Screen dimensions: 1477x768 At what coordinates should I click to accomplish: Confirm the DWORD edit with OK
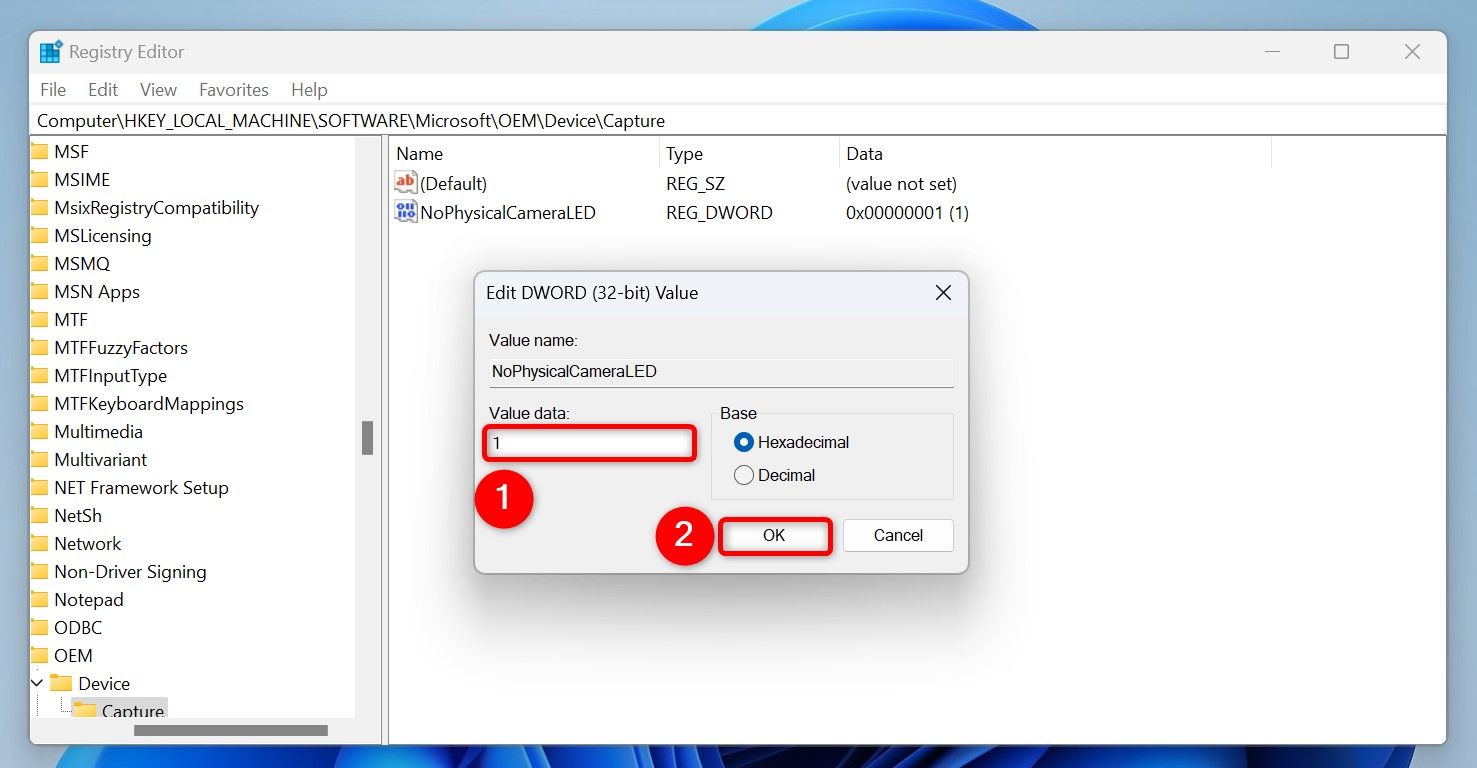774,536
